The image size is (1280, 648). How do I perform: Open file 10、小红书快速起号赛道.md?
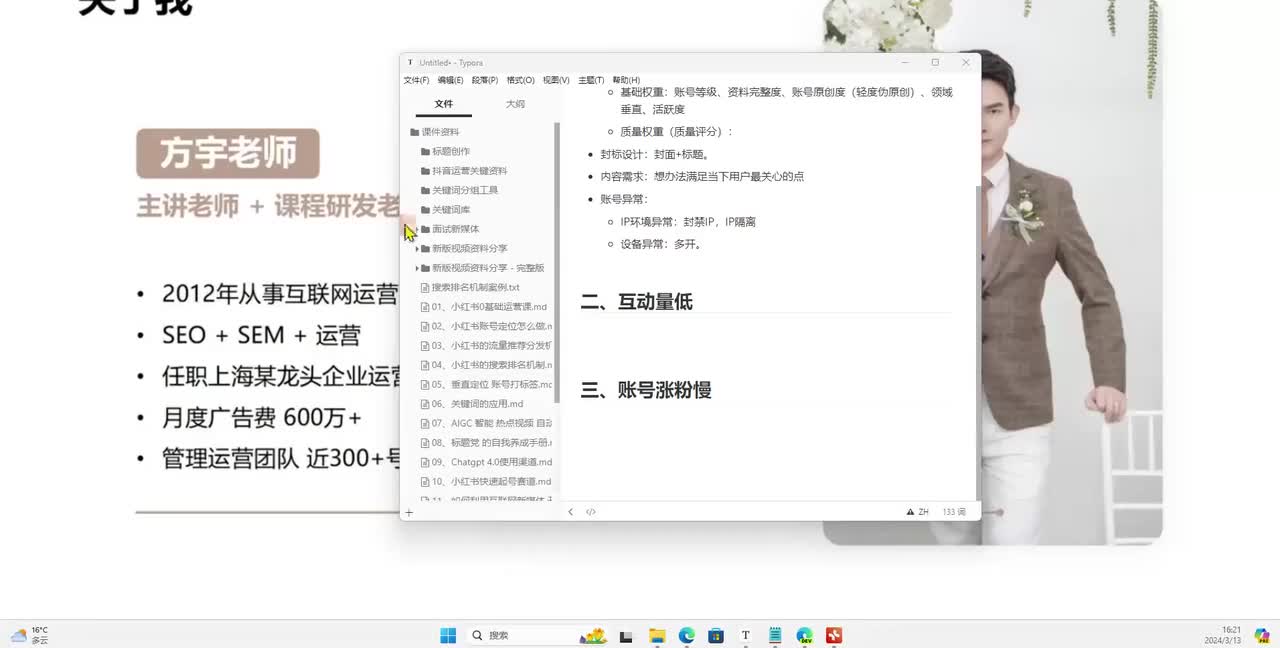coord(487,482)
